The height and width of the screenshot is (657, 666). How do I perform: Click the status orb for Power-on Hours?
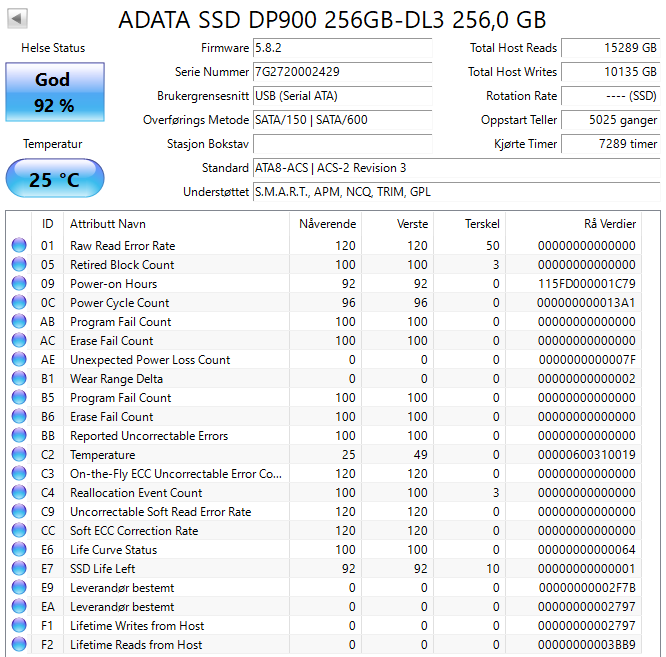point(19,283)
